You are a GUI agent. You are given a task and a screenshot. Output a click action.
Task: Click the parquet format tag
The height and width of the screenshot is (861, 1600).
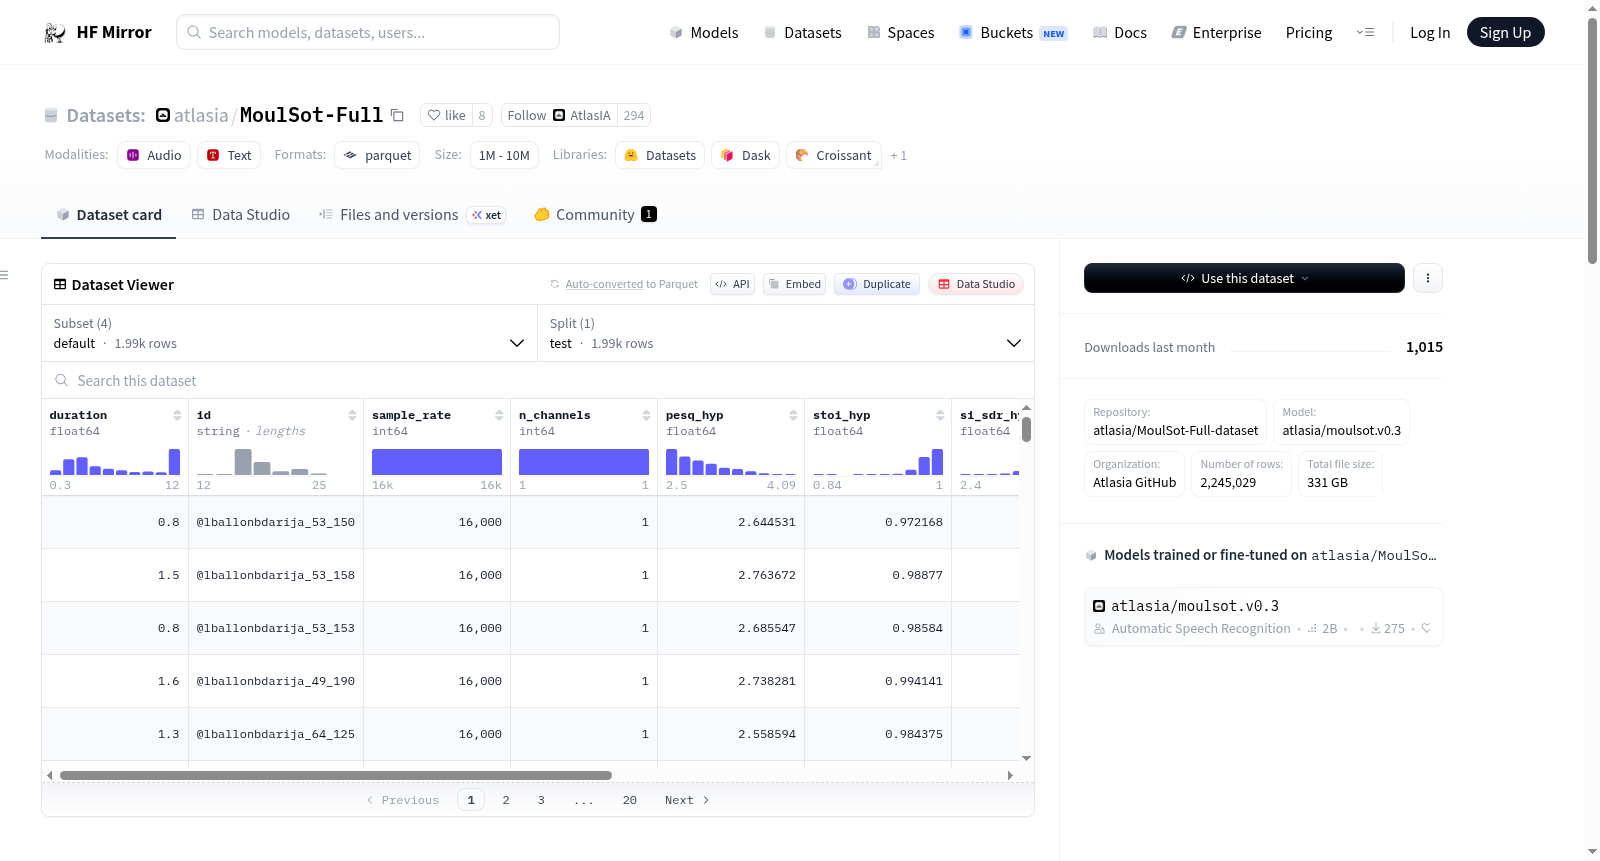tap(377, 155)
